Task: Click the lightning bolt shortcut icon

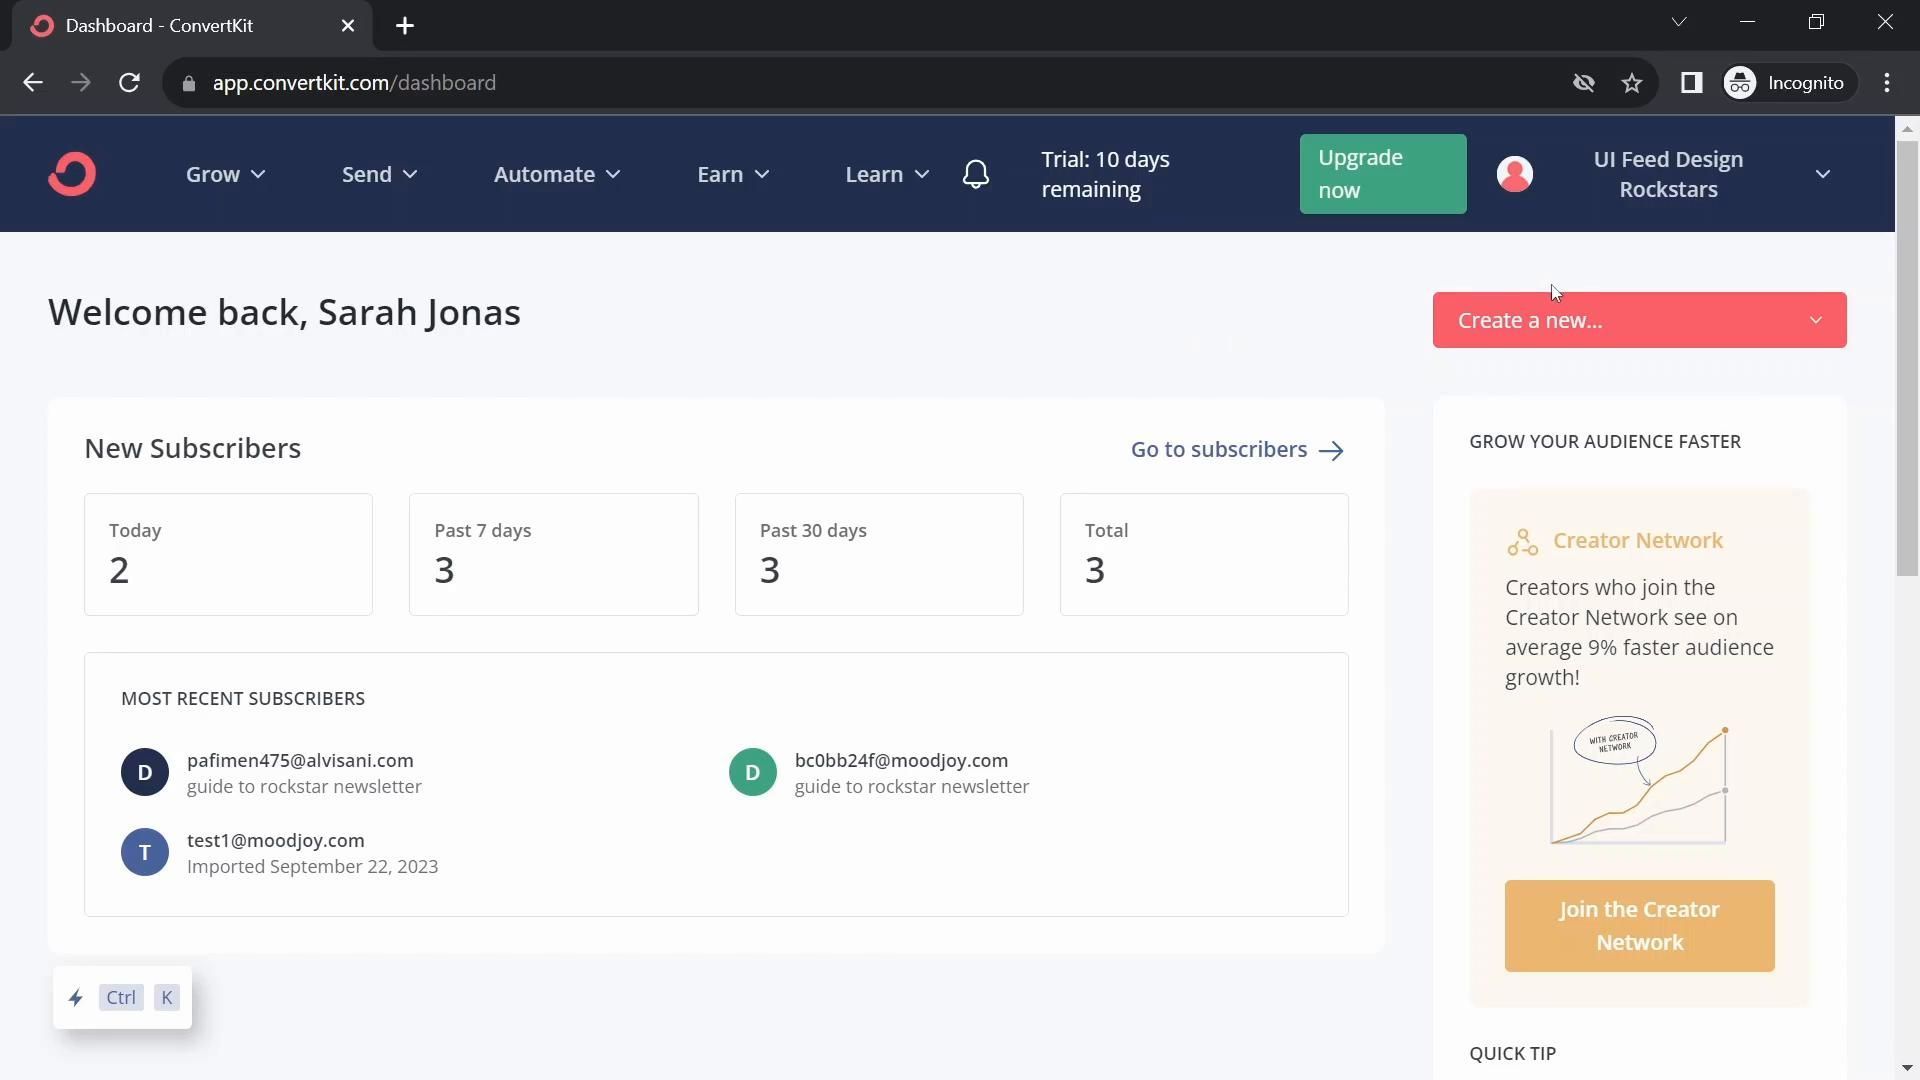Action: (76, 997)
